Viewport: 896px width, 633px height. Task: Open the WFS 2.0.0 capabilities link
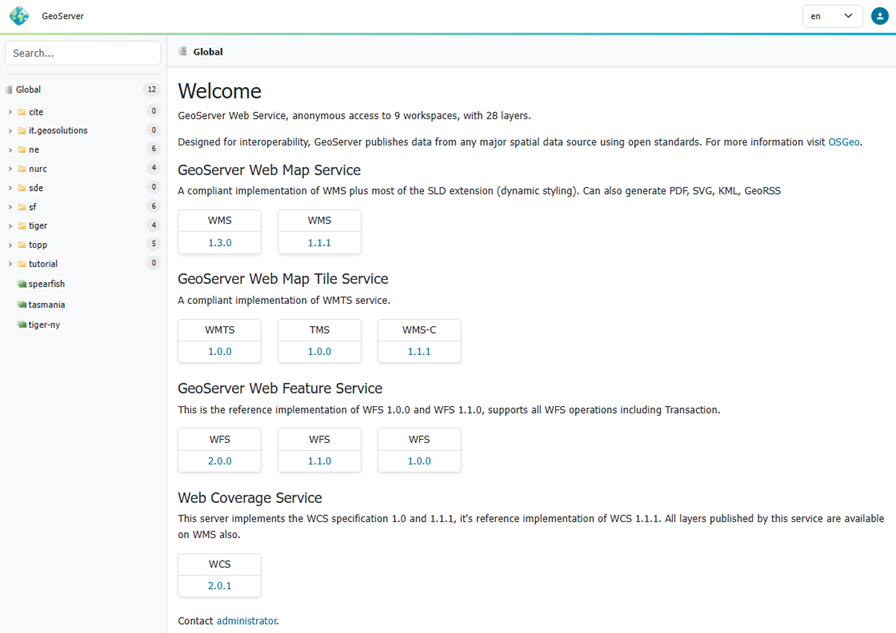tap(219, 461)
